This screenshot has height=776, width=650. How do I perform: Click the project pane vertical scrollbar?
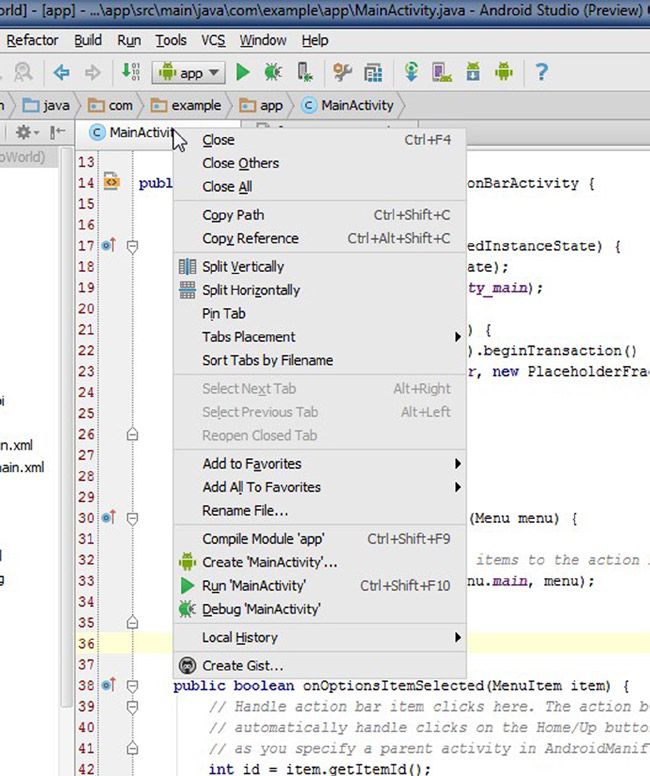(x=66, y=426)
